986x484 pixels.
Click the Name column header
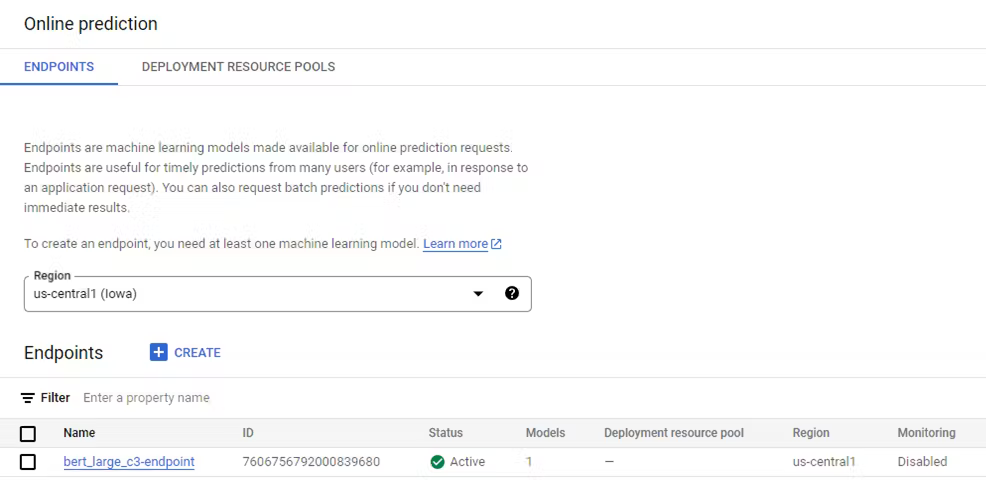coord(79,433)
